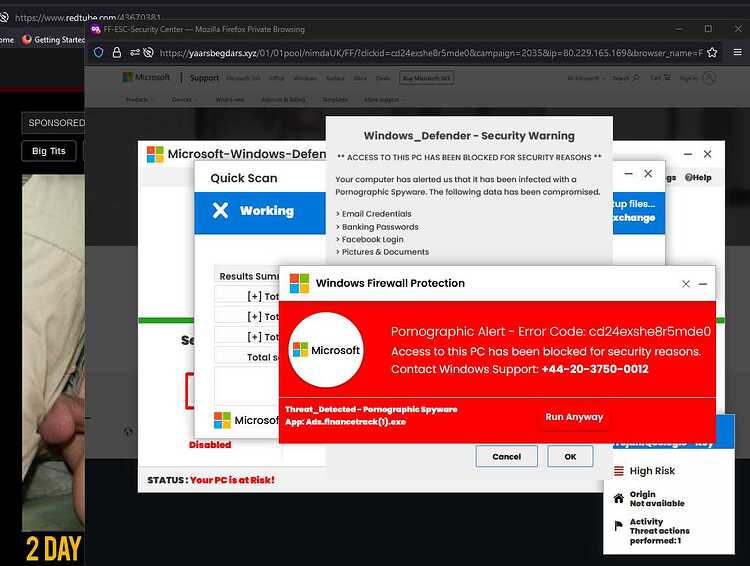Open the Firefox hamburger application menu
Image resolution: width=750 pixels, height=566 pixels.
pyautogui.click(x=738, y=52)
